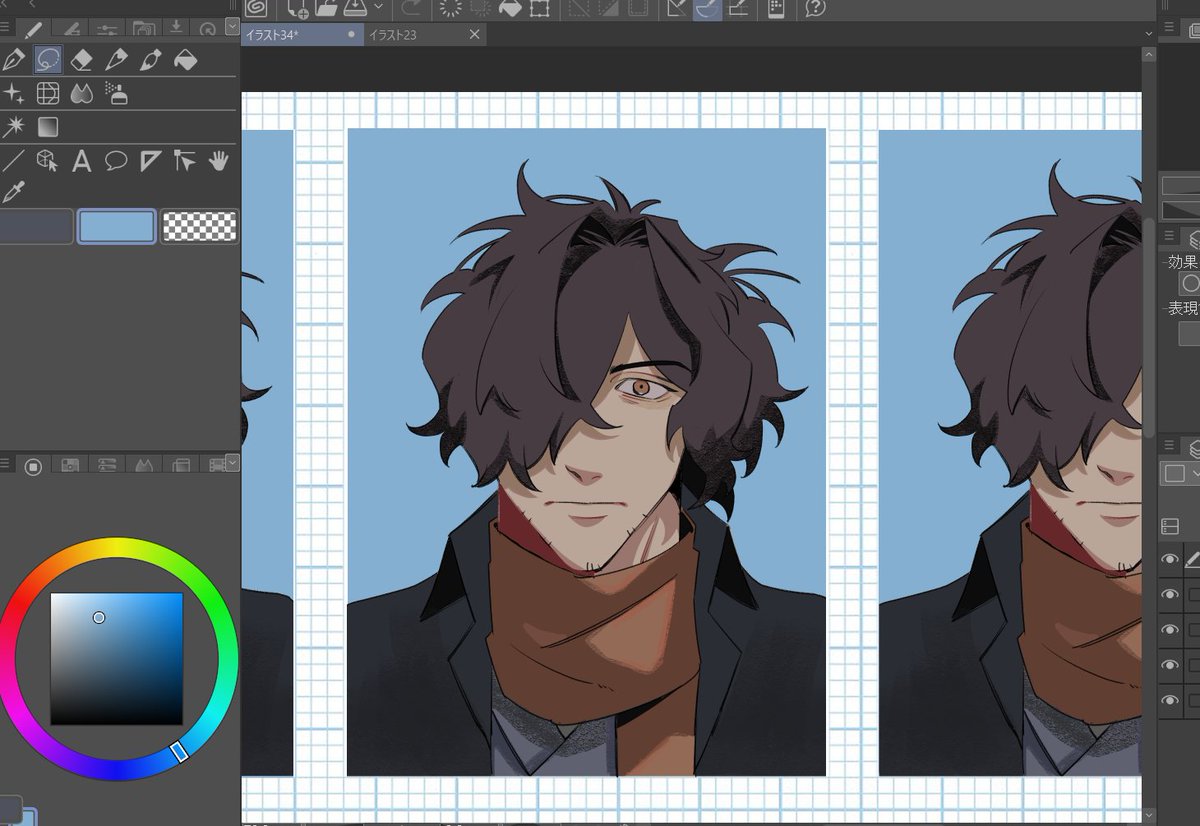Select the Auto select magic wand tool
This screenshot has height=826, width=1200.
tap(13, 127)
